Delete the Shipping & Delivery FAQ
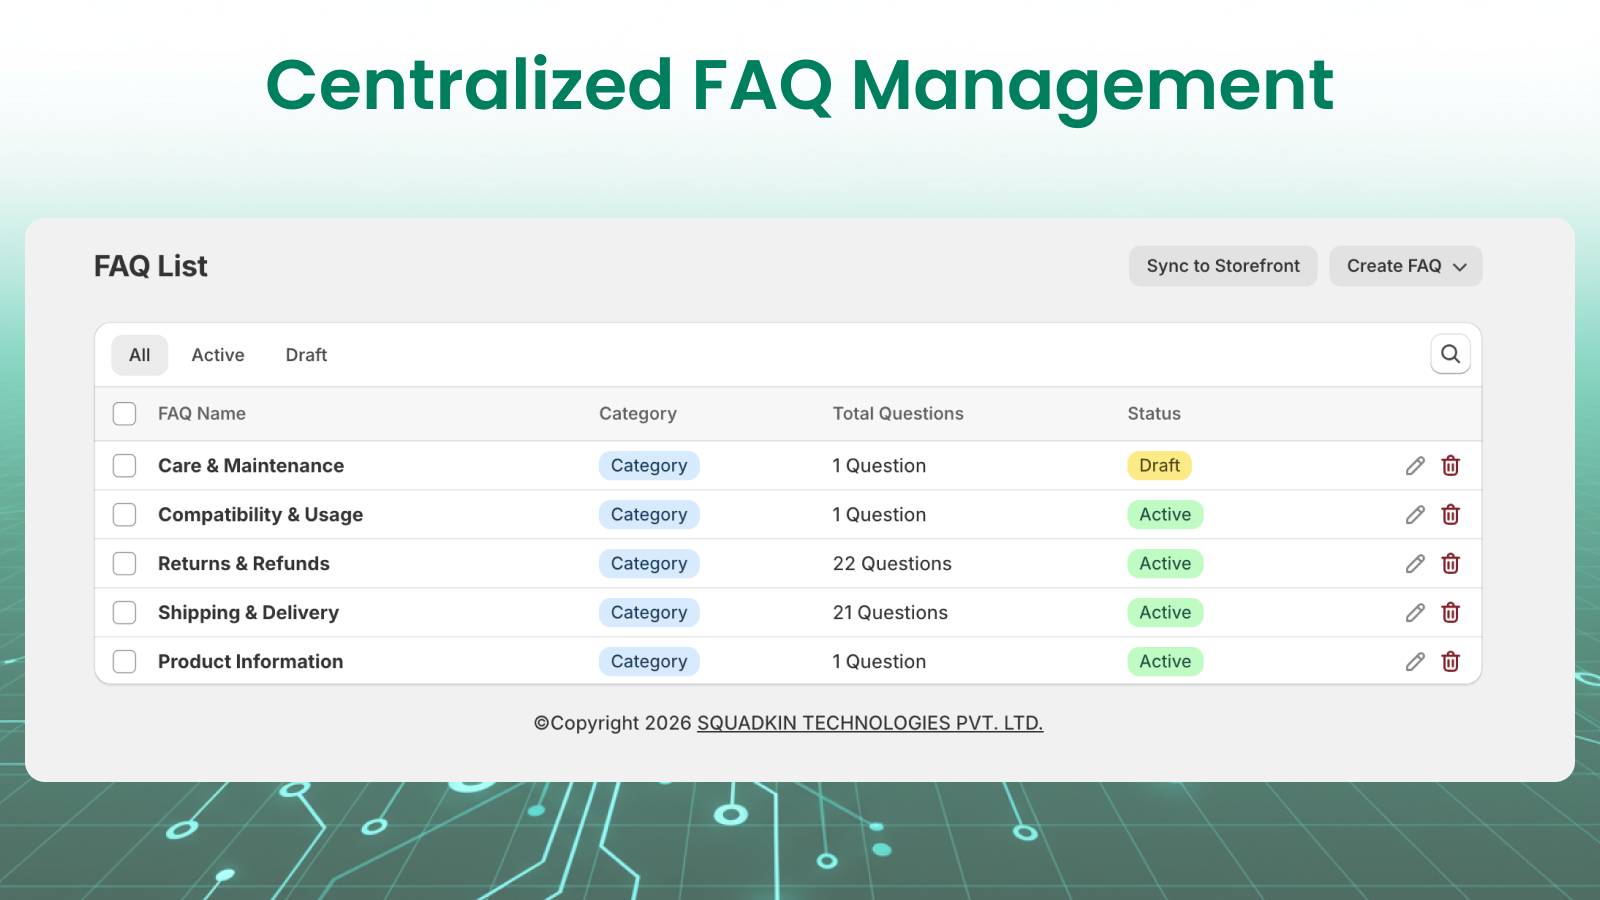The width and height of the screenshot is (1600, 900). pyautogui.click(x=1450, y=612)
